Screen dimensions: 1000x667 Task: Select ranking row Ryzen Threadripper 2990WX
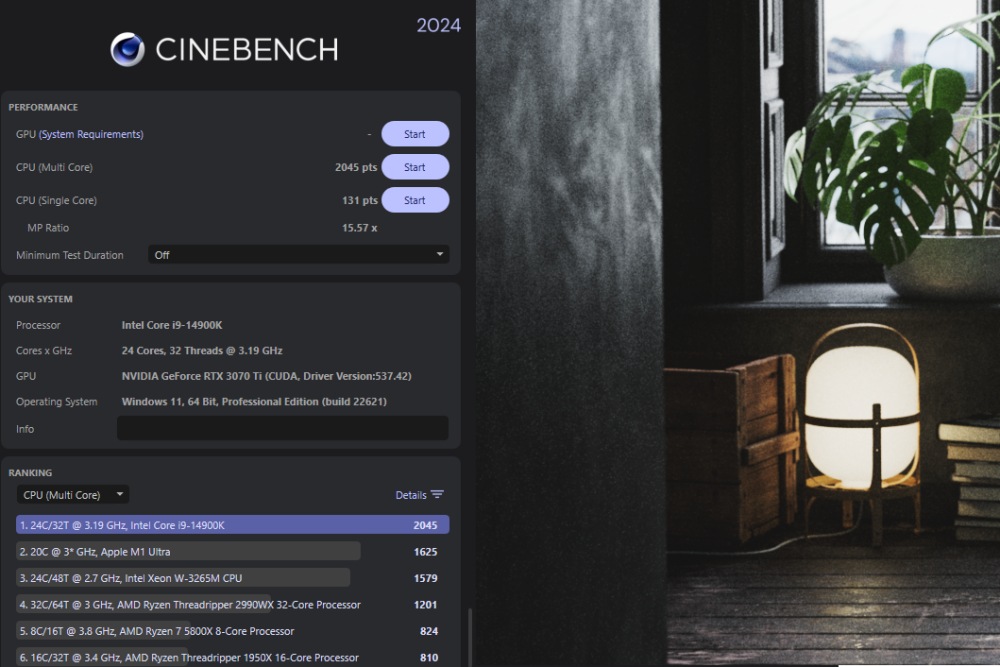[x=233, y=605]
